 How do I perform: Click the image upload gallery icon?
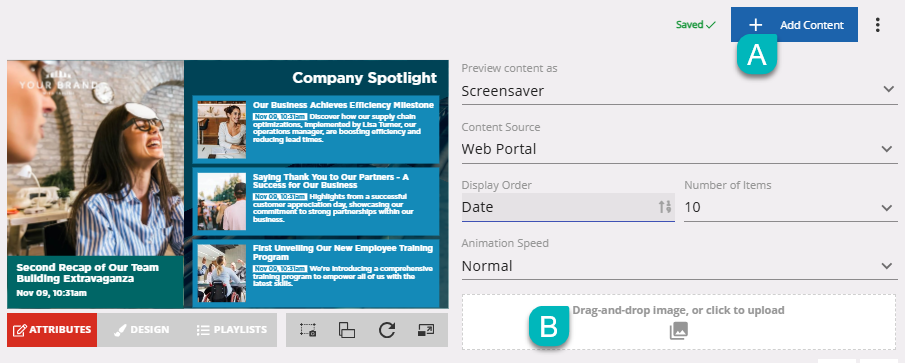pyautogui.click(x=679, y=331)
